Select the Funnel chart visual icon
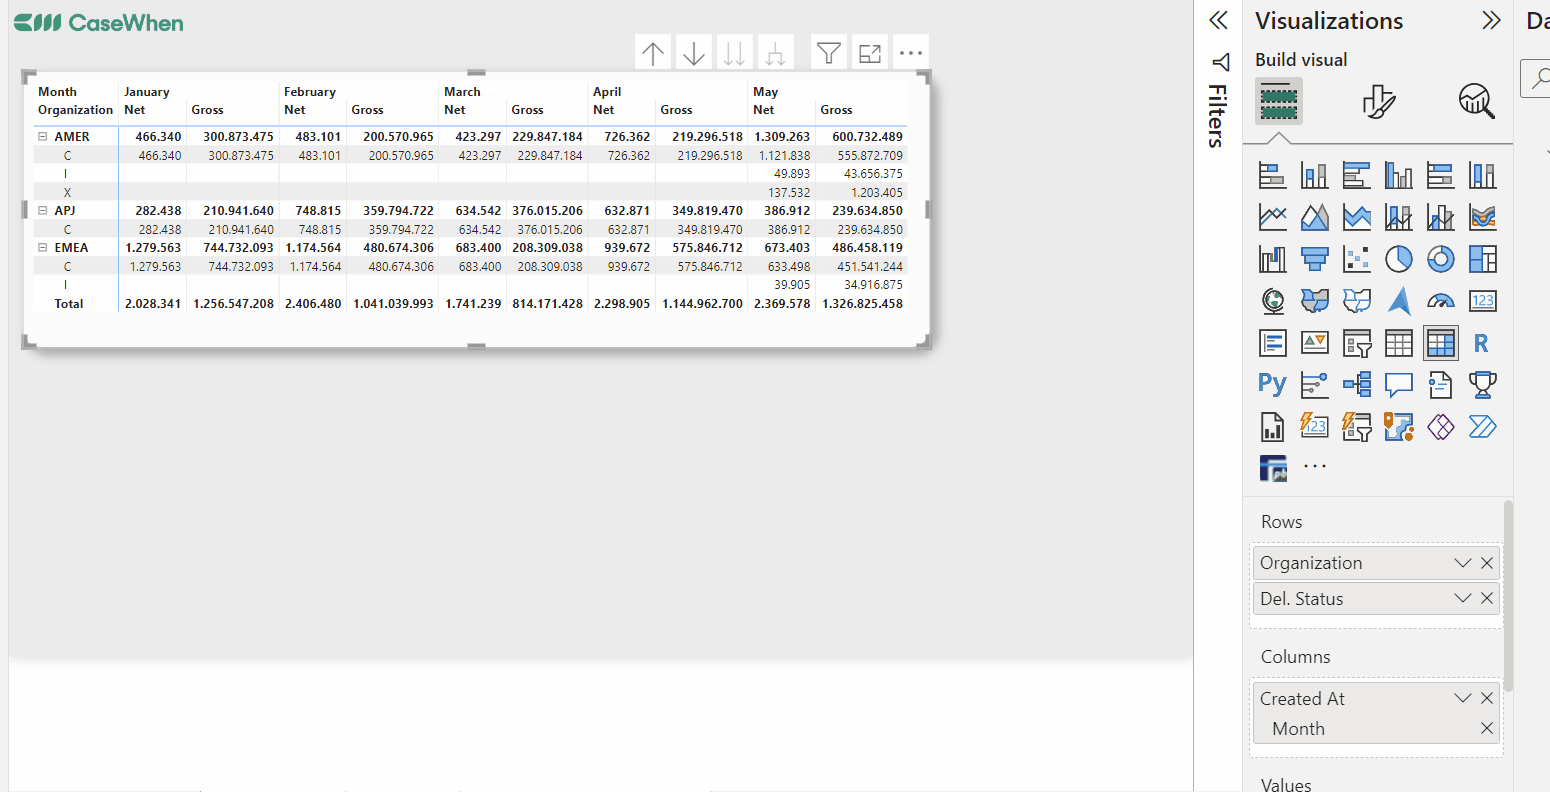Viewport: 1550px width, 792px height. (x=1314, y=258)
